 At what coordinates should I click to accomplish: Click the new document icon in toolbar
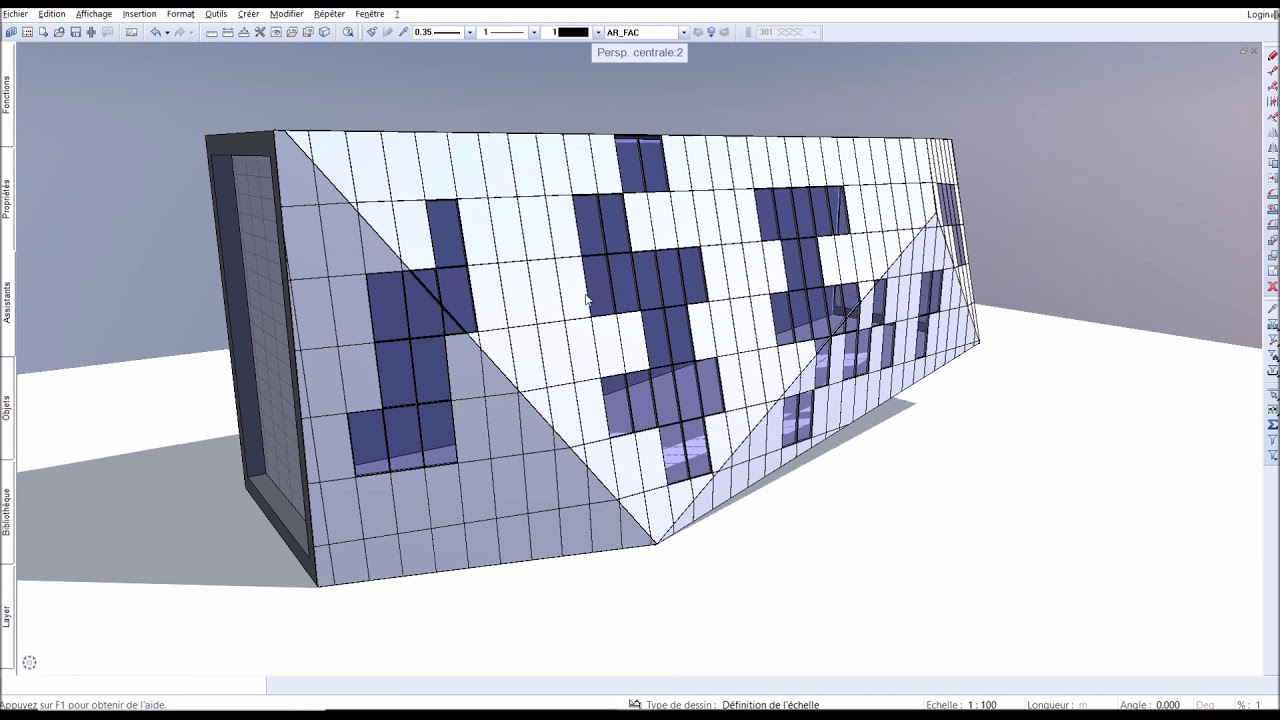[x=43, y=32]
